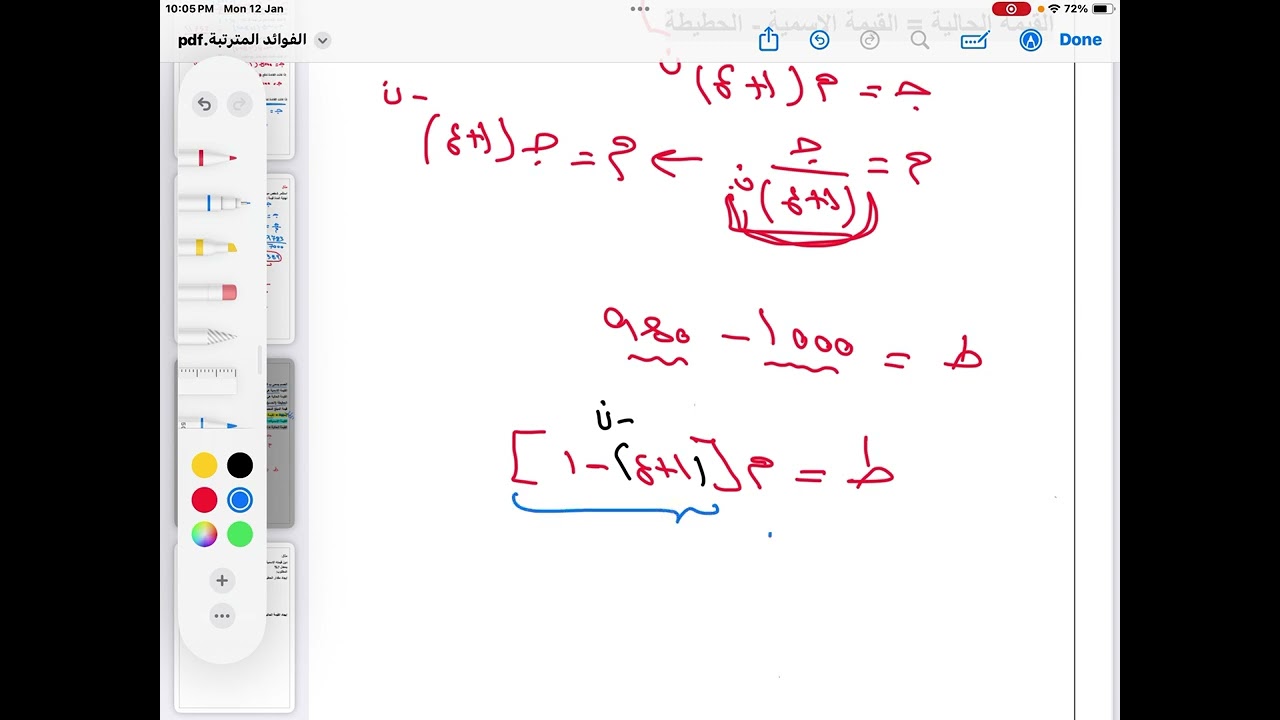Add a new tool with plus button
The width and height of the screenshot is (1280, 720).
(222, 580)
